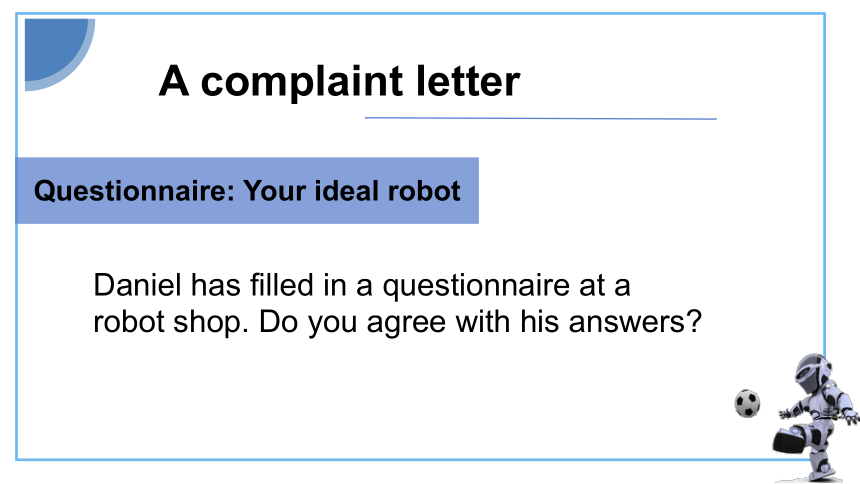860x484 pixels.
Task: Select the thin blue line under the title
Action: tap(541, 118)
